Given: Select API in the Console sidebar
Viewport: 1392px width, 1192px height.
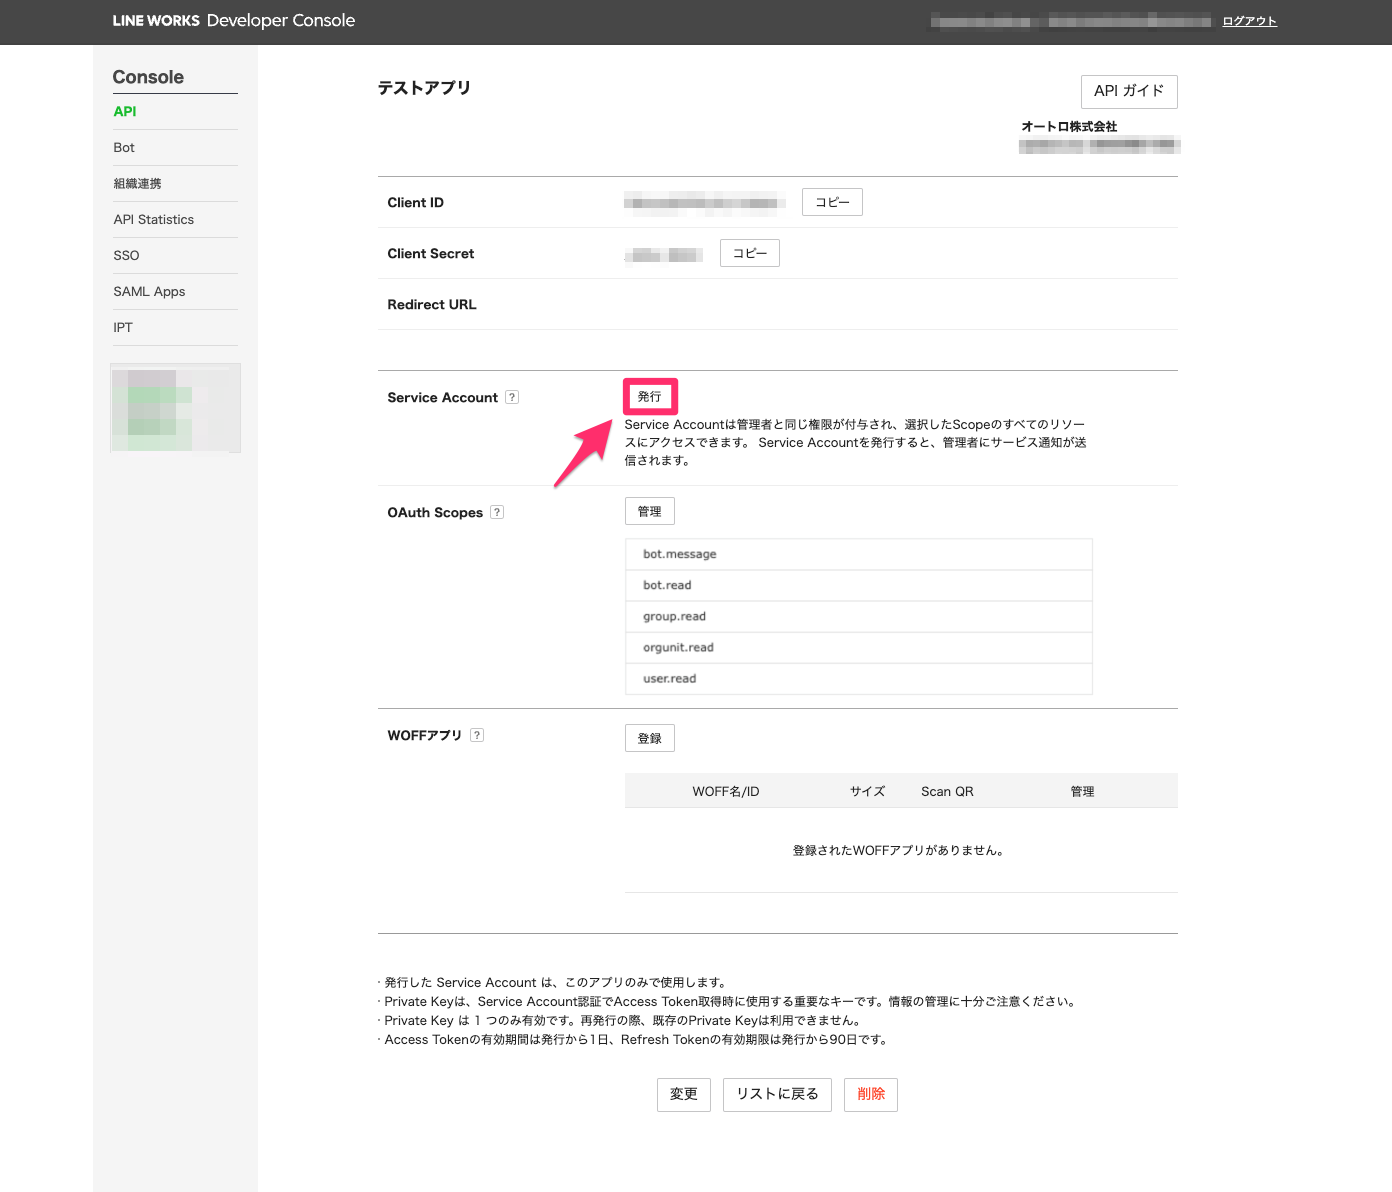Looking at the screenshot, I should [x=125, y=111].
